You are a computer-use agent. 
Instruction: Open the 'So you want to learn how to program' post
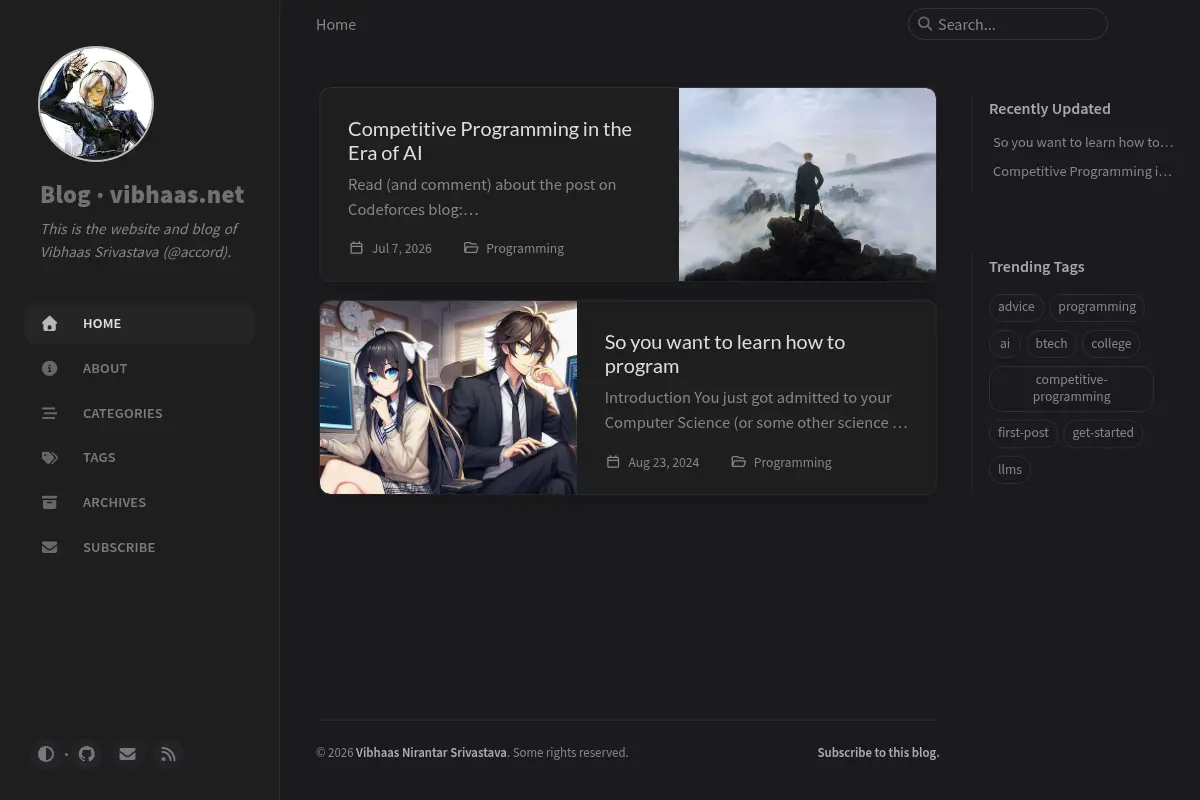coord(725,354)
